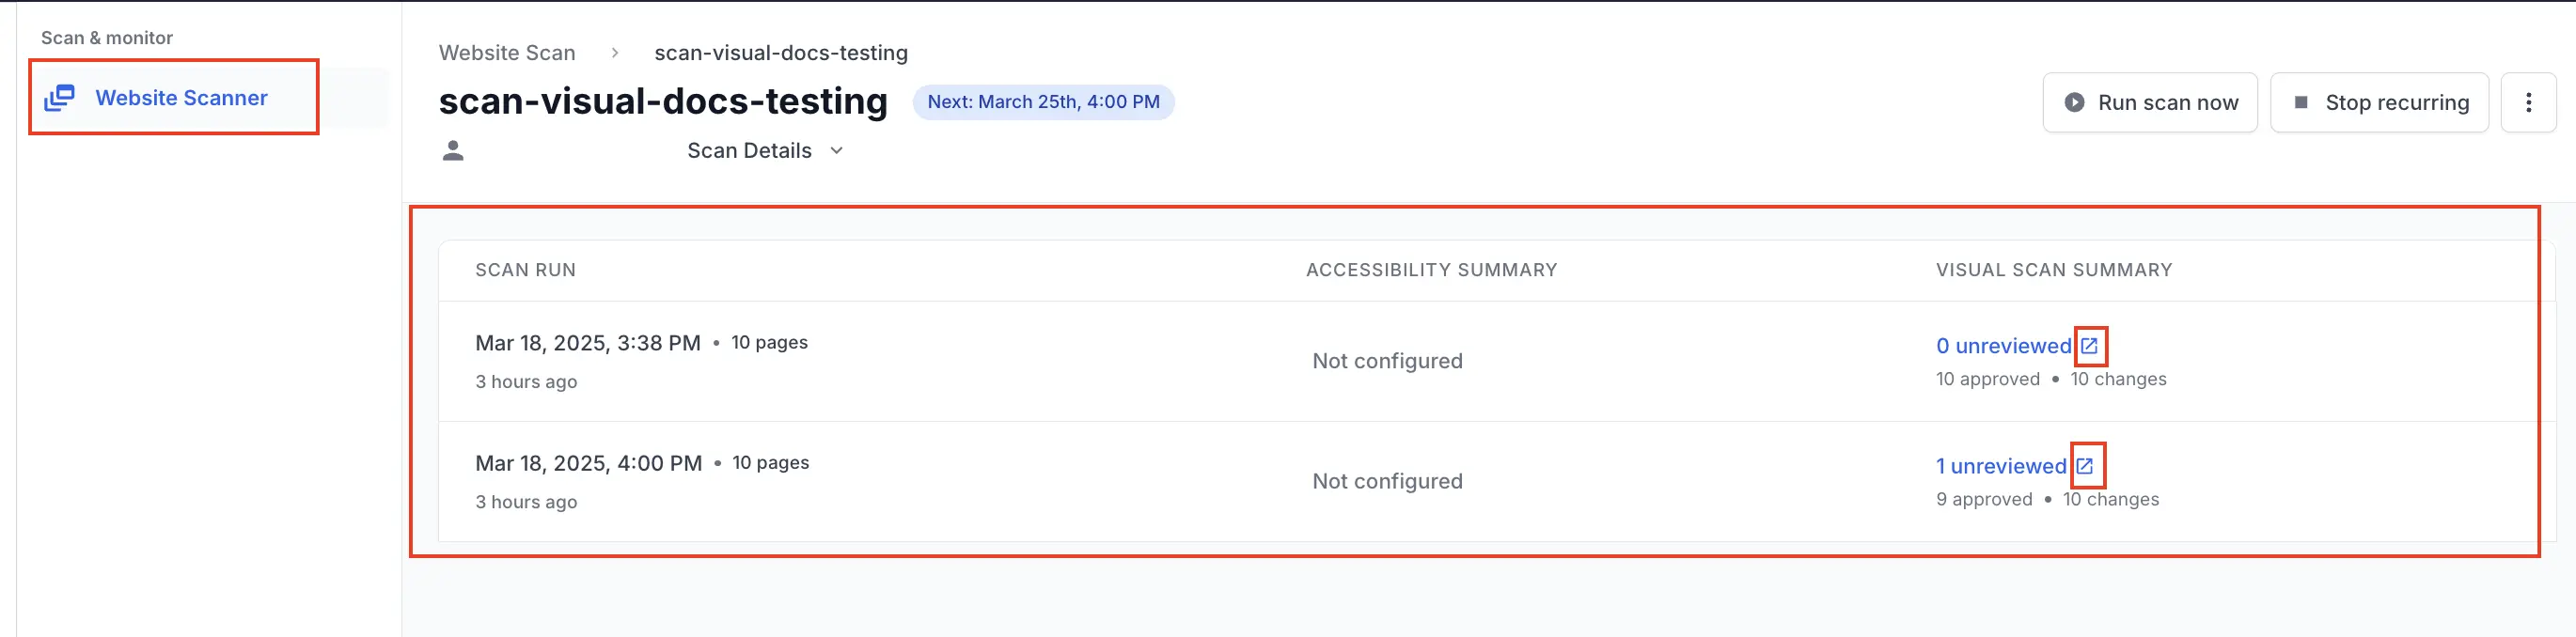2576x637 pixels.
Task: Click the user profile icon under scan title
Action: [453, 151]
